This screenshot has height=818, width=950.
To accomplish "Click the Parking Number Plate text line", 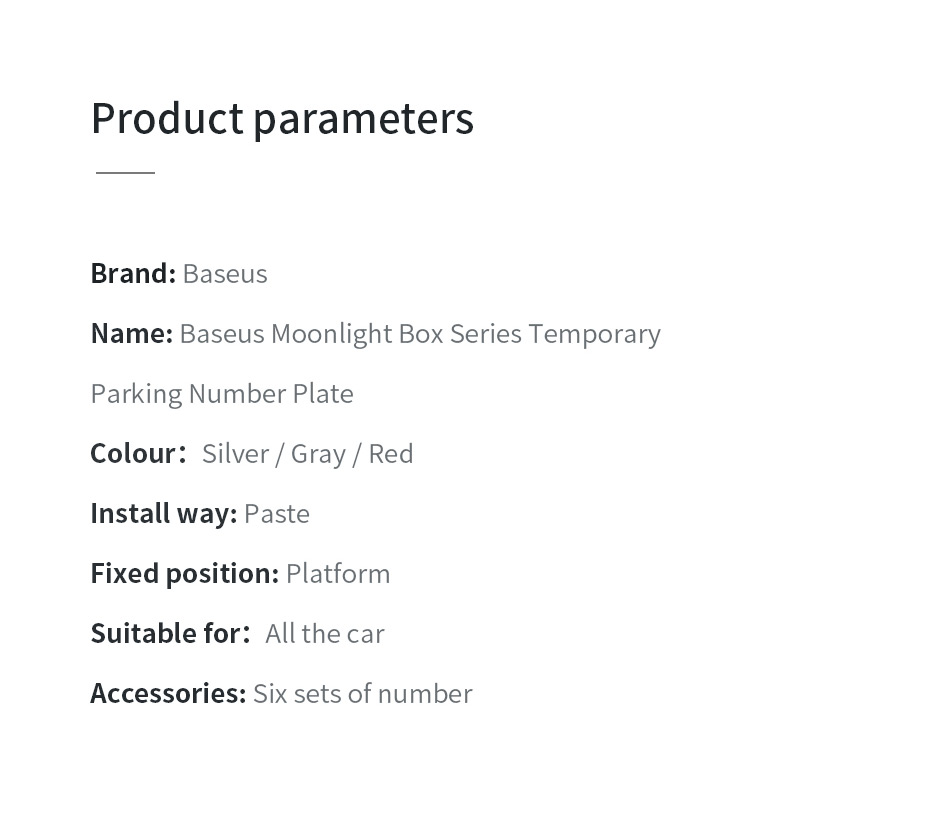I will pos(222,393).
